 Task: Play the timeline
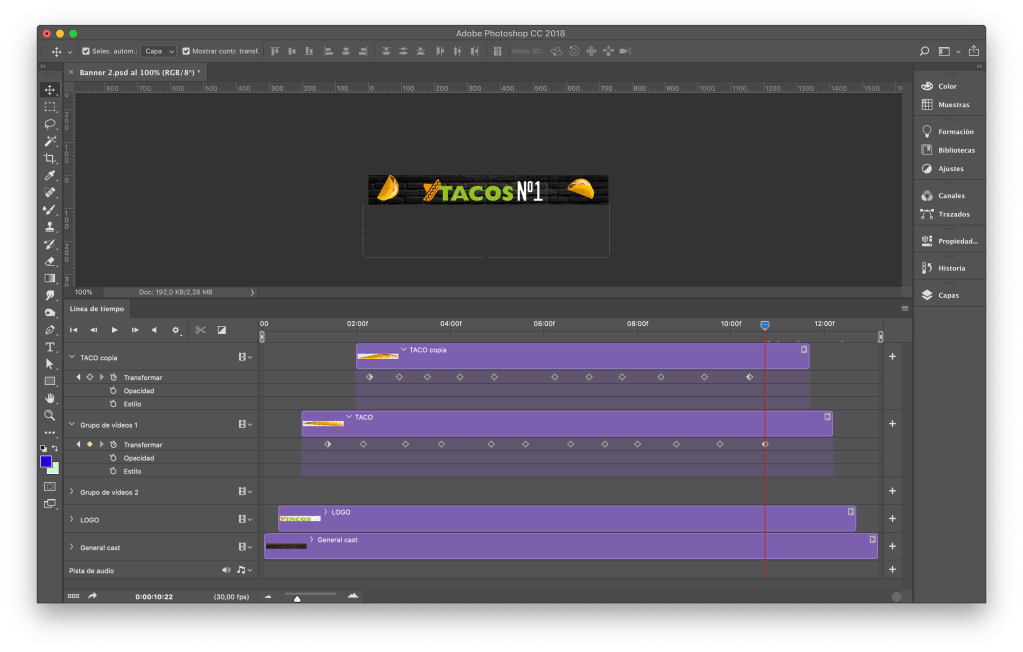[x=114, y=330]
